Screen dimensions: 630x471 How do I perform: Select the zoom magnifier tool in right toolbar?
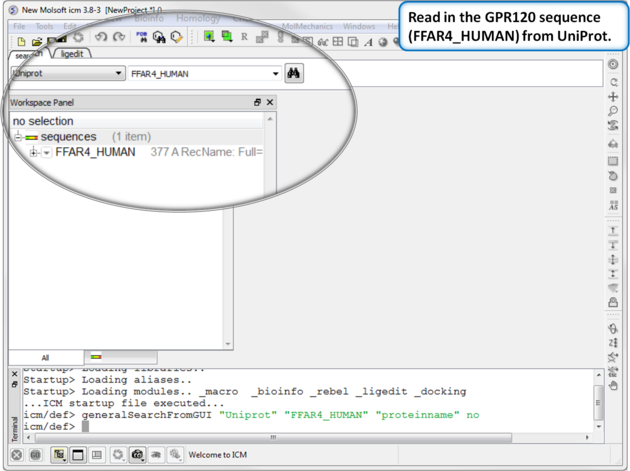(x=613, y=111)
